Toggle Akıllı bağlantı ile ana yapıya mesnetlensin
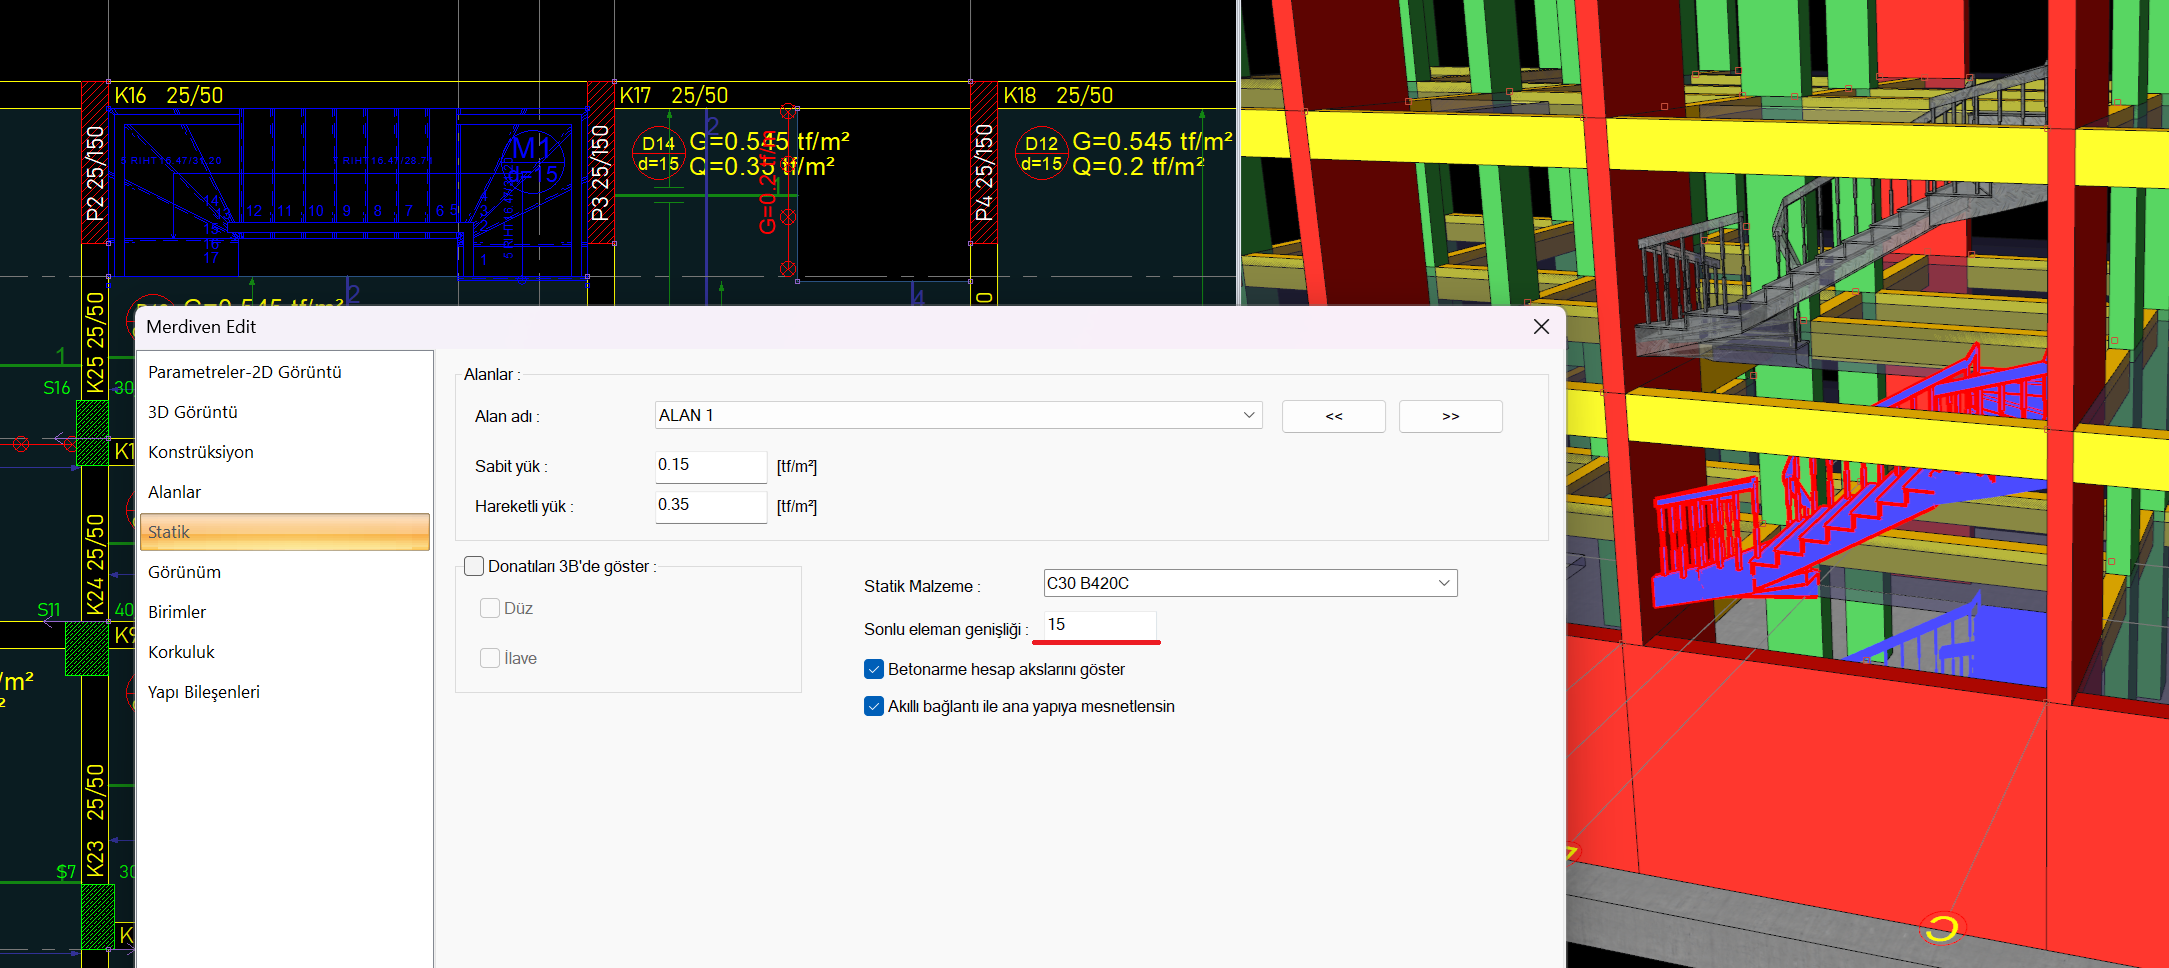Screen dimensions: 2169x968 pyautogui.click(x=874, y=706)
